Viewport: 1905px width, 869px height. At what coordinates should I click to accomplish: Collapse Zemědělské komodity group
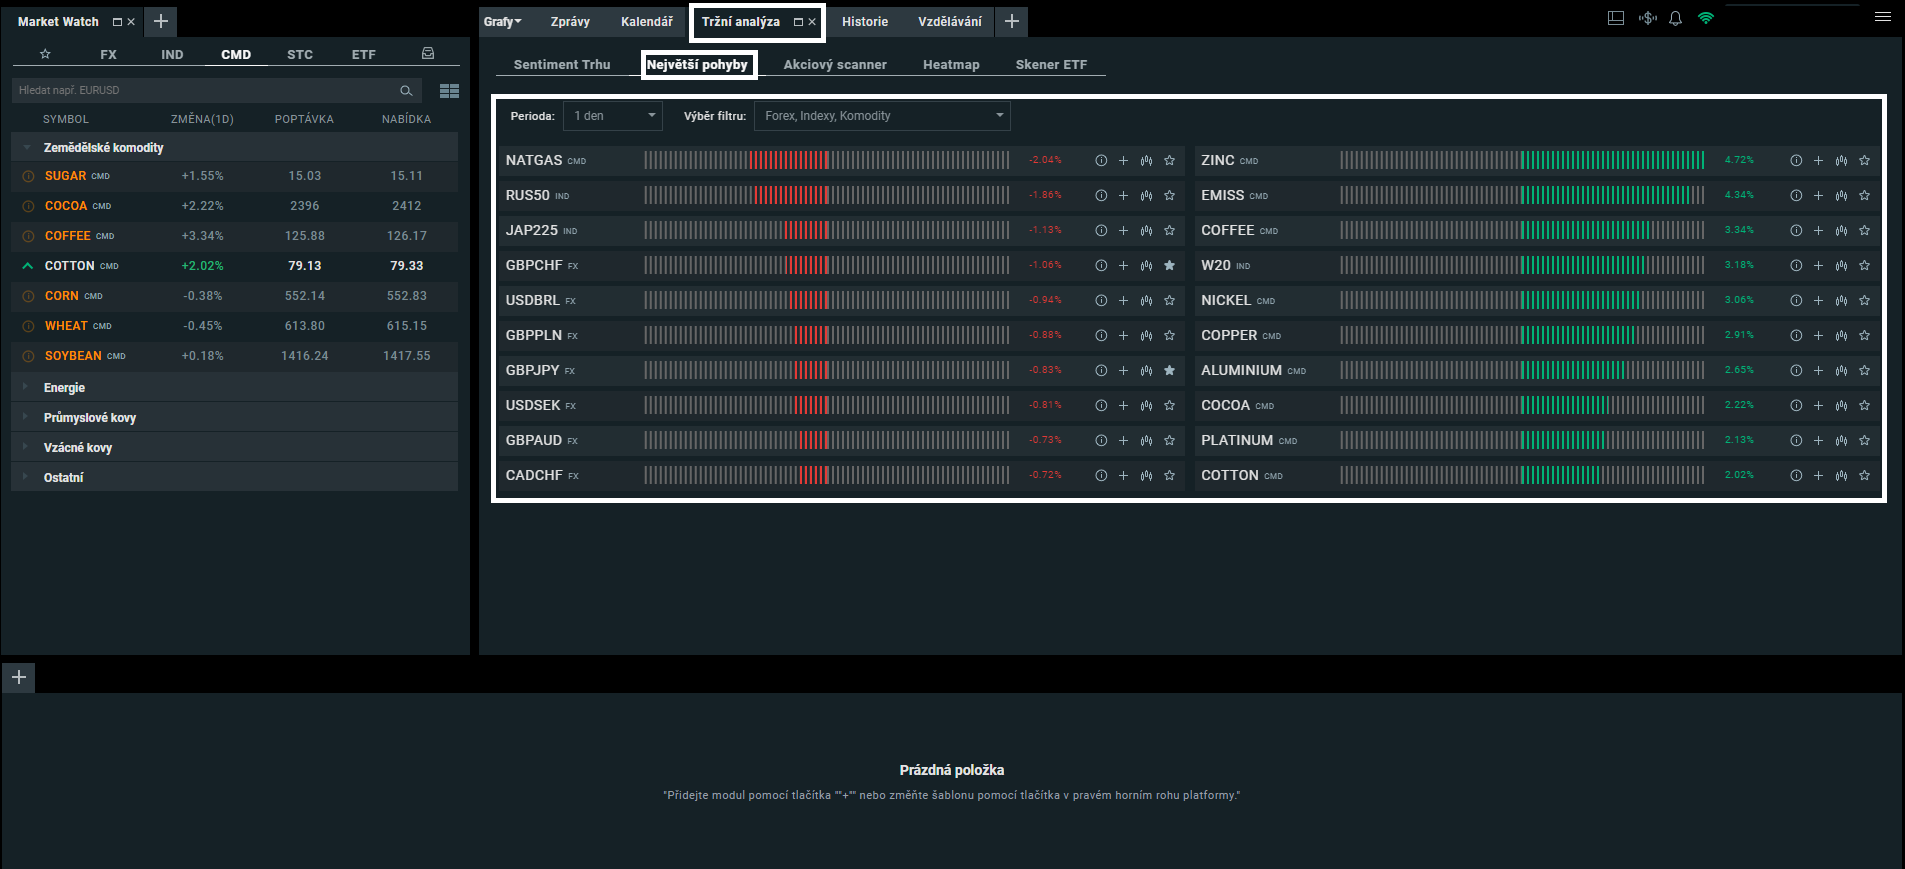[x=234, y=147]
